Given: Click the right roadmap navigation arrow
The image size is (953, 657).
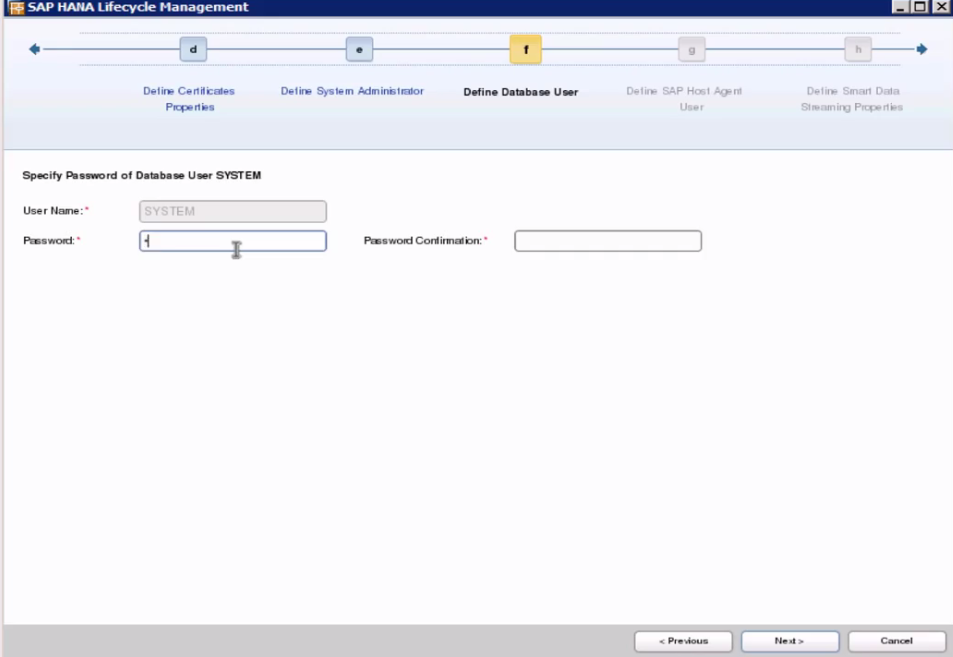Looking at the screenshot, I should point(922,49).
